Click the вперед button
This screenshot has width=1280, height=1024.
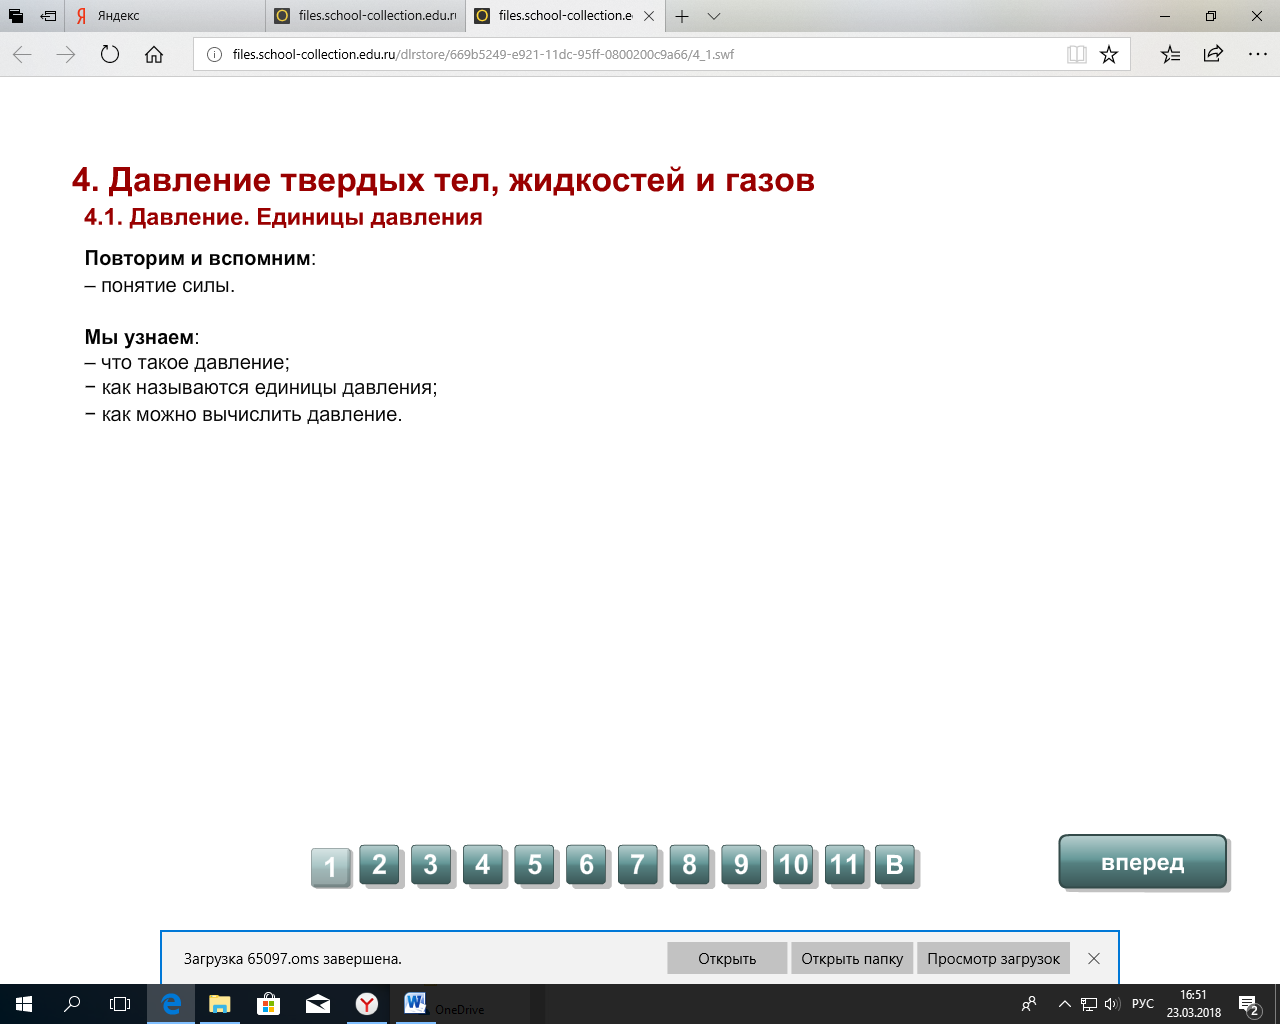1142,862
